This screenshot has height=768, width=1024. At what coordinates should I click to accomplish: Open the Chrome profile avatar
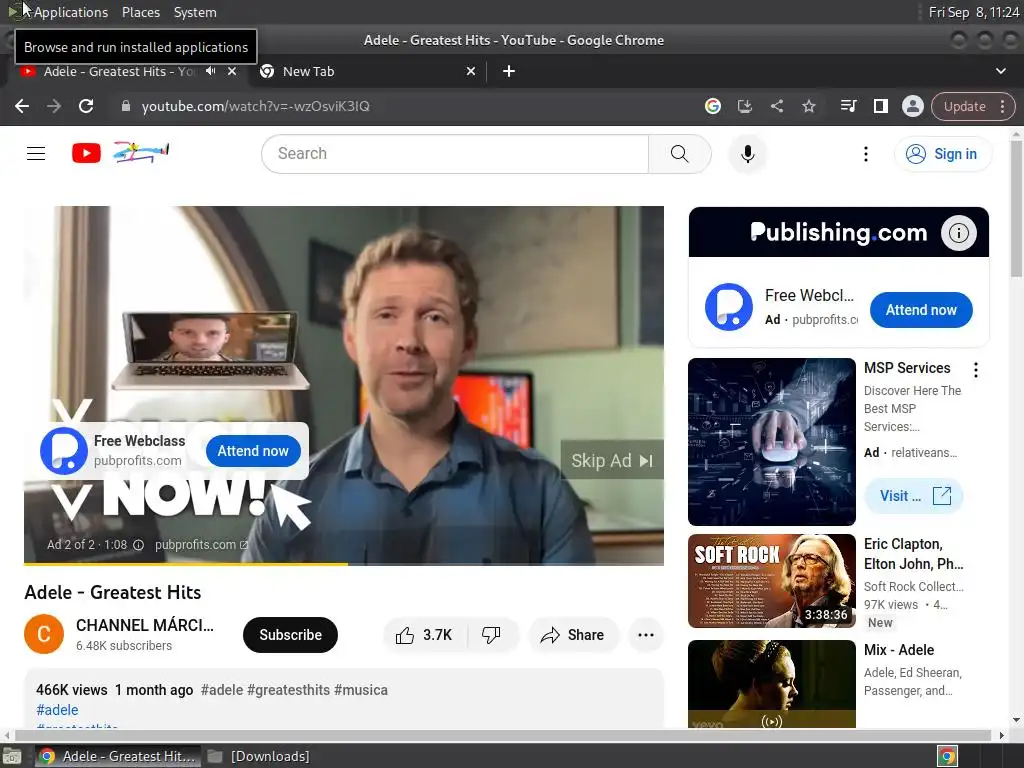click(x=912, y=106)
